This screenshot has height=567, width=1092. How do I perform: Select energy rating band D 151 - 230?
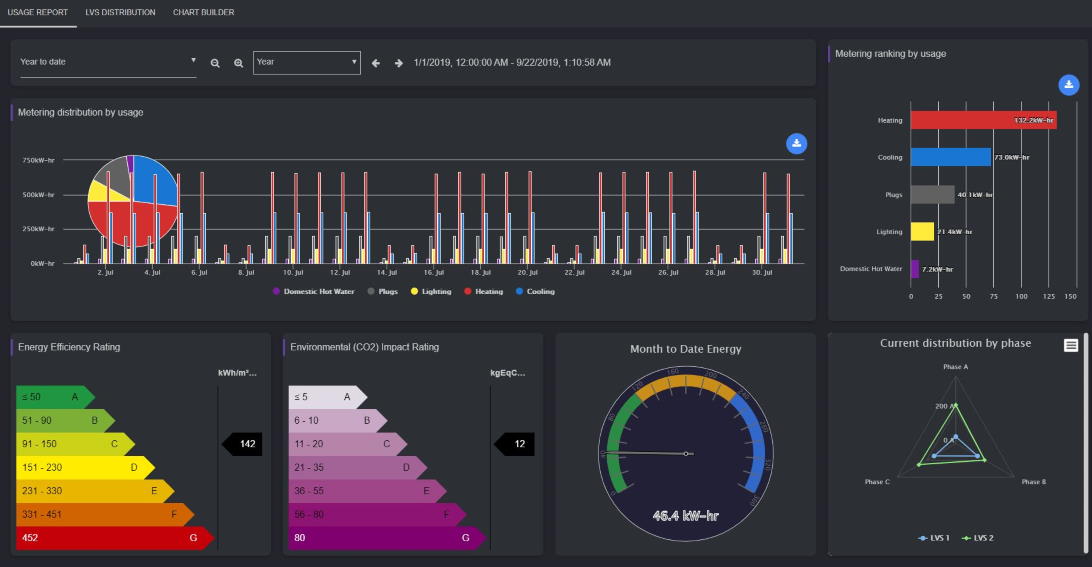pyautogui.click(x=85, y=467)
